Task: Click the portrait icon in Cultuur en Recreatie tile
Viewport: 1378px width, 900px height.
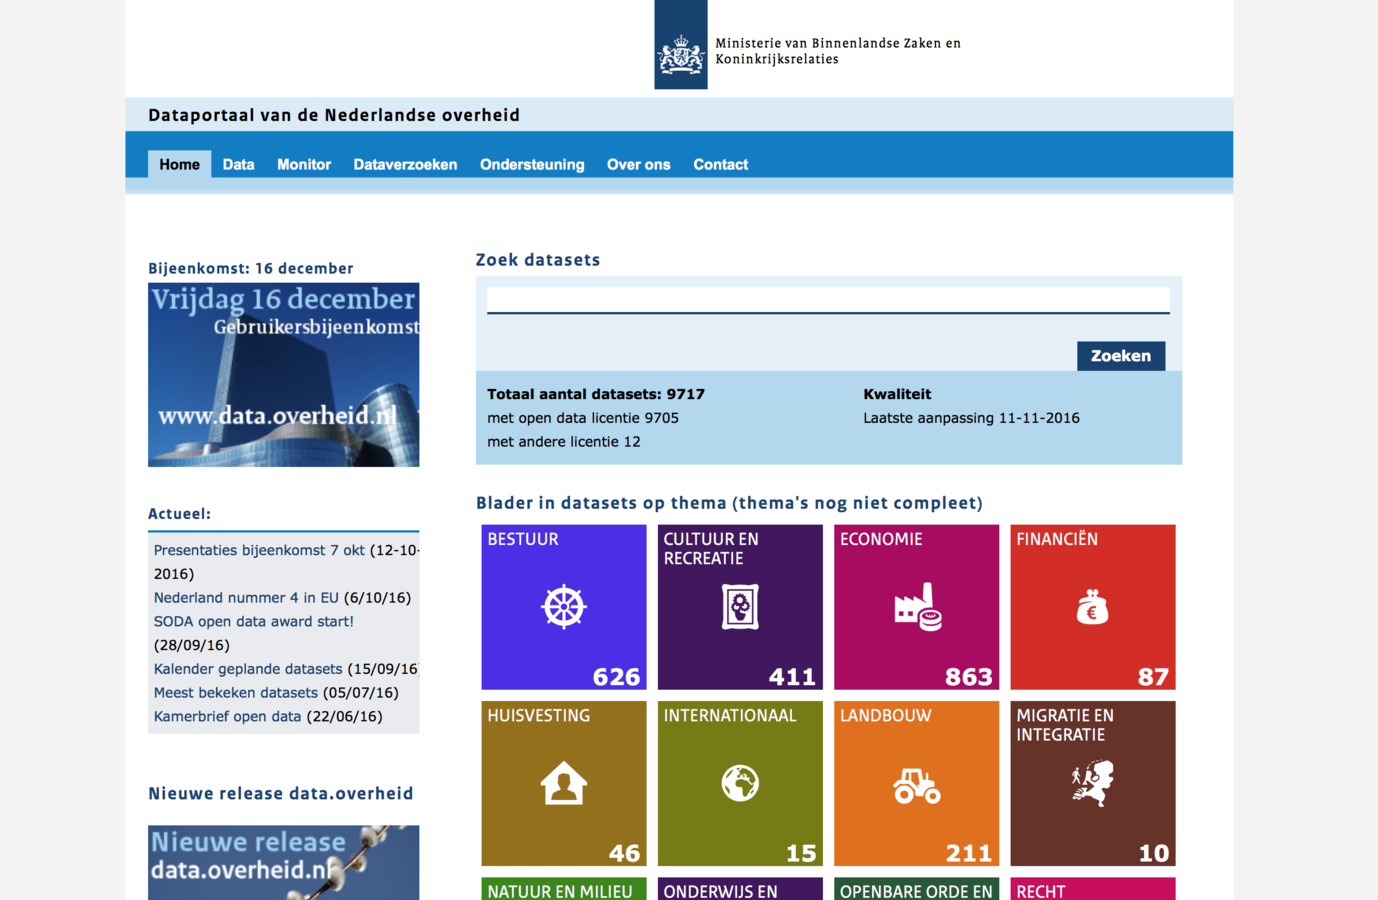Action: point(740,607)
